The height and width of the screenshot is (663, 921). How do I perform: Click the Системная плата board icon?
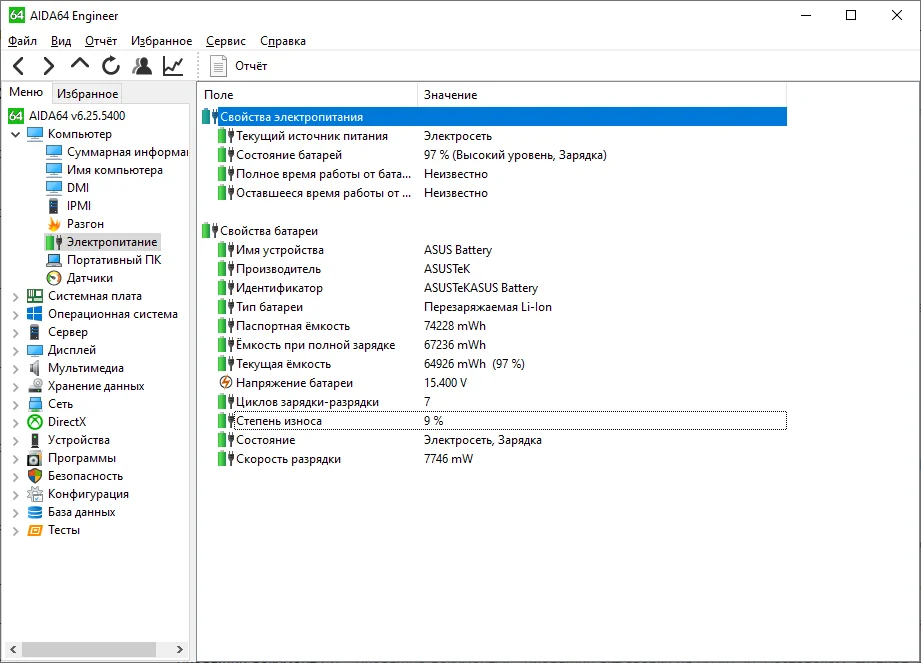tap(35, 296)
